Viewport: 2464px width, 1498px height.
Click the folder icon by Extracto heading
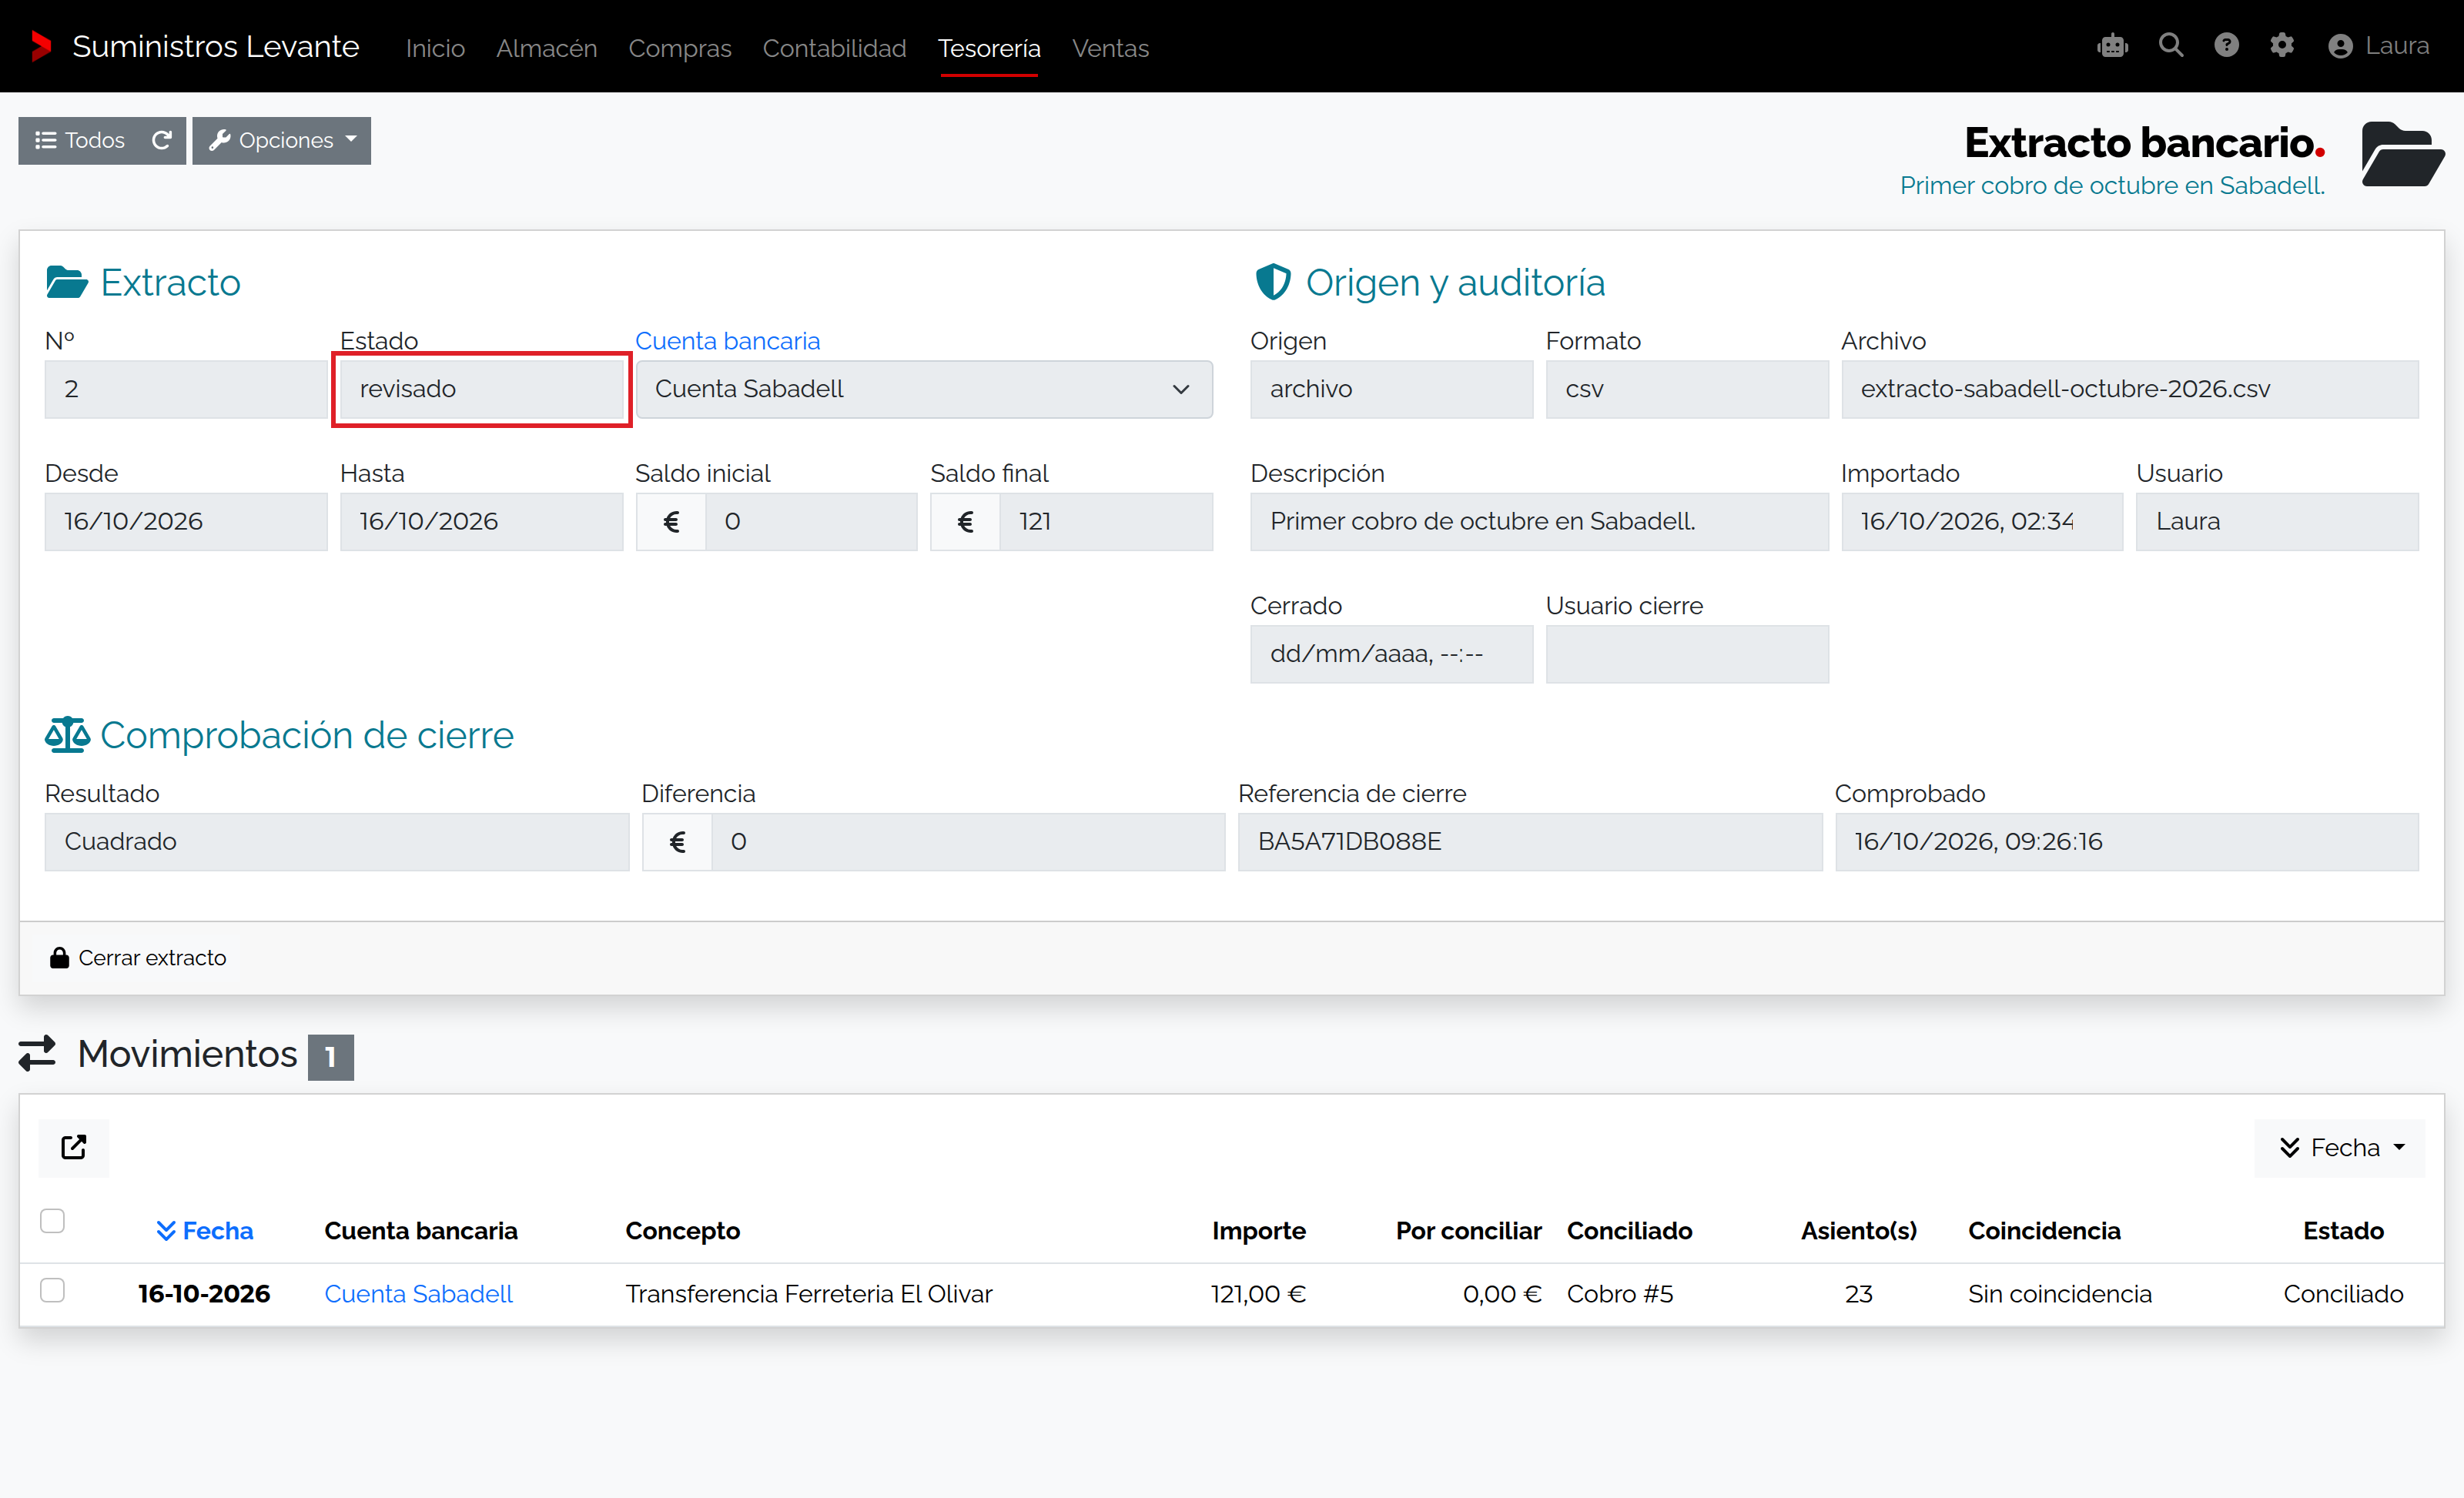tap(67, 282)
